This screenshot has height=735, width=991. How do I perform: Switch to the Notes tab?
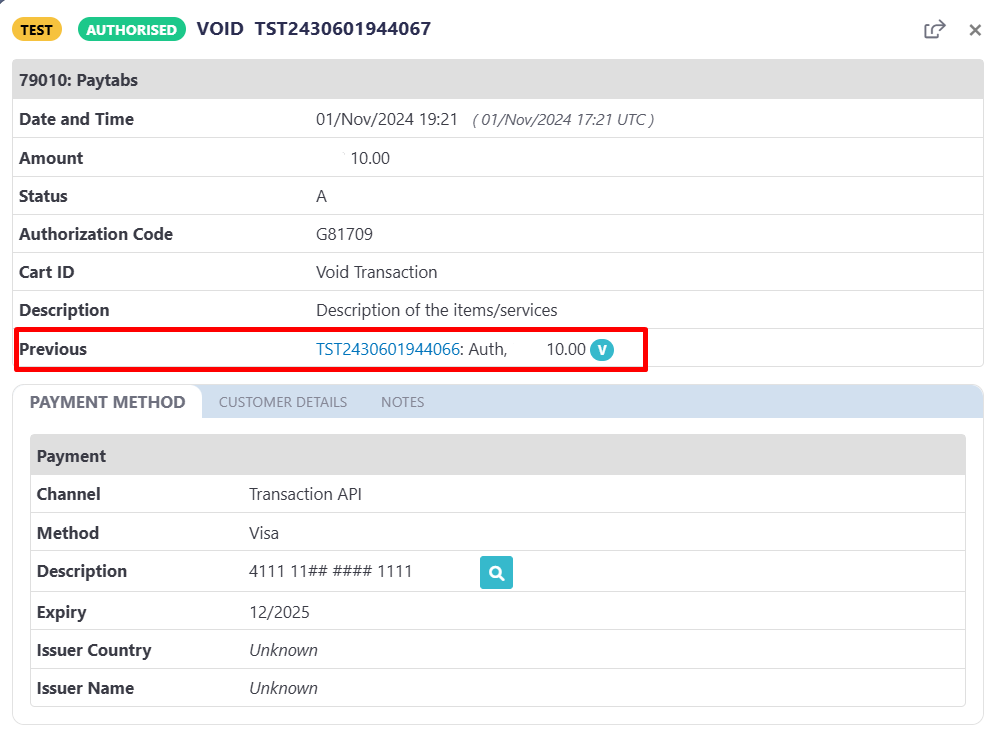point(403,403)
